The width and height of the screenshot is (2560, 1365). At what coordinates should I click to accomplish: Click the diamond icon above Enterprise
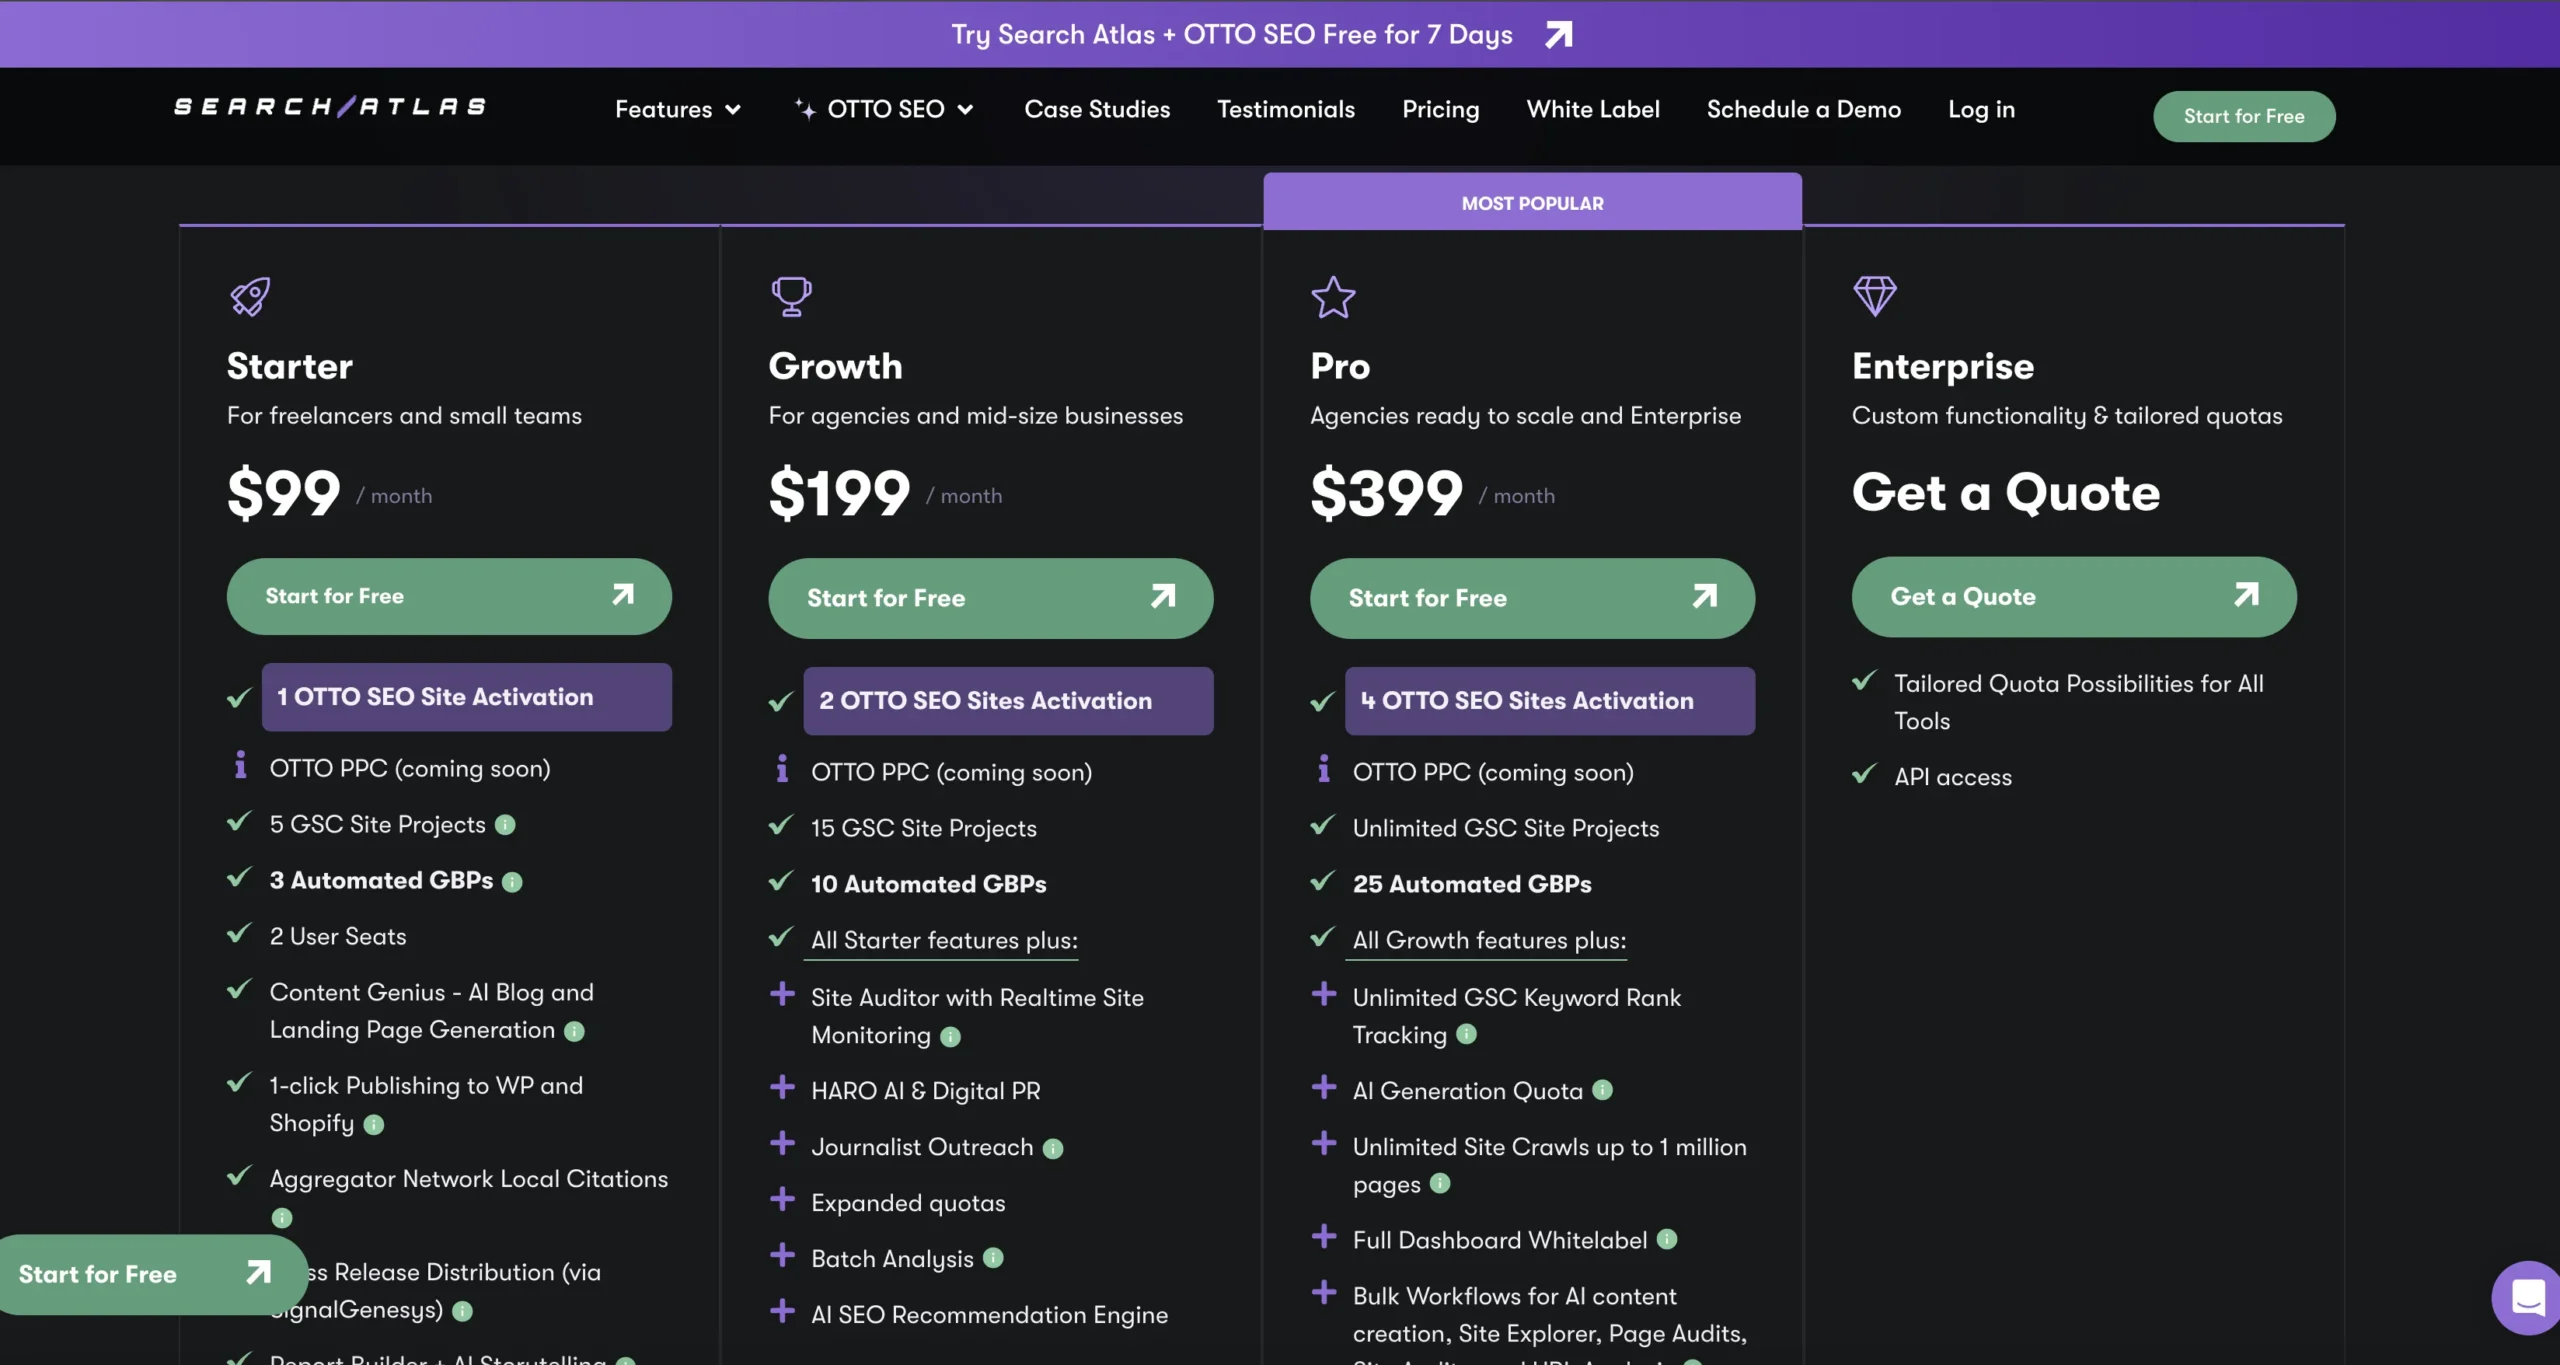(x=1875, y=296)
